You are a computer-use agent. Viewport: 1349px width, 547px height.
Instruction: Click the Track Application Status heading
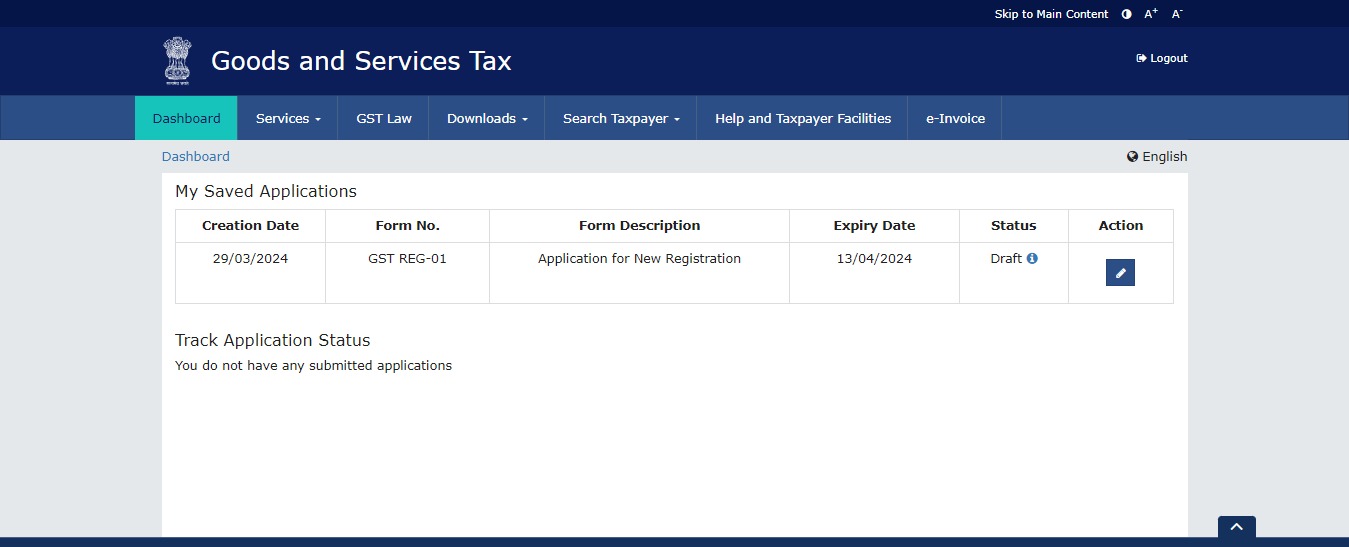tap(272, 340)
